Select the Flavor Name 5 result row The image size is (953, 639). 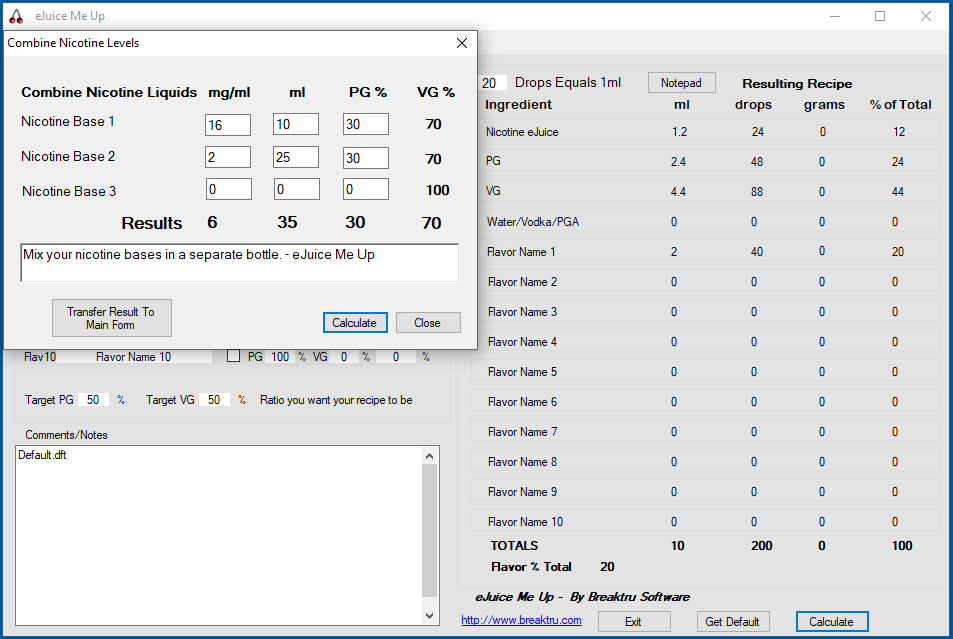(x=706, y=372)
